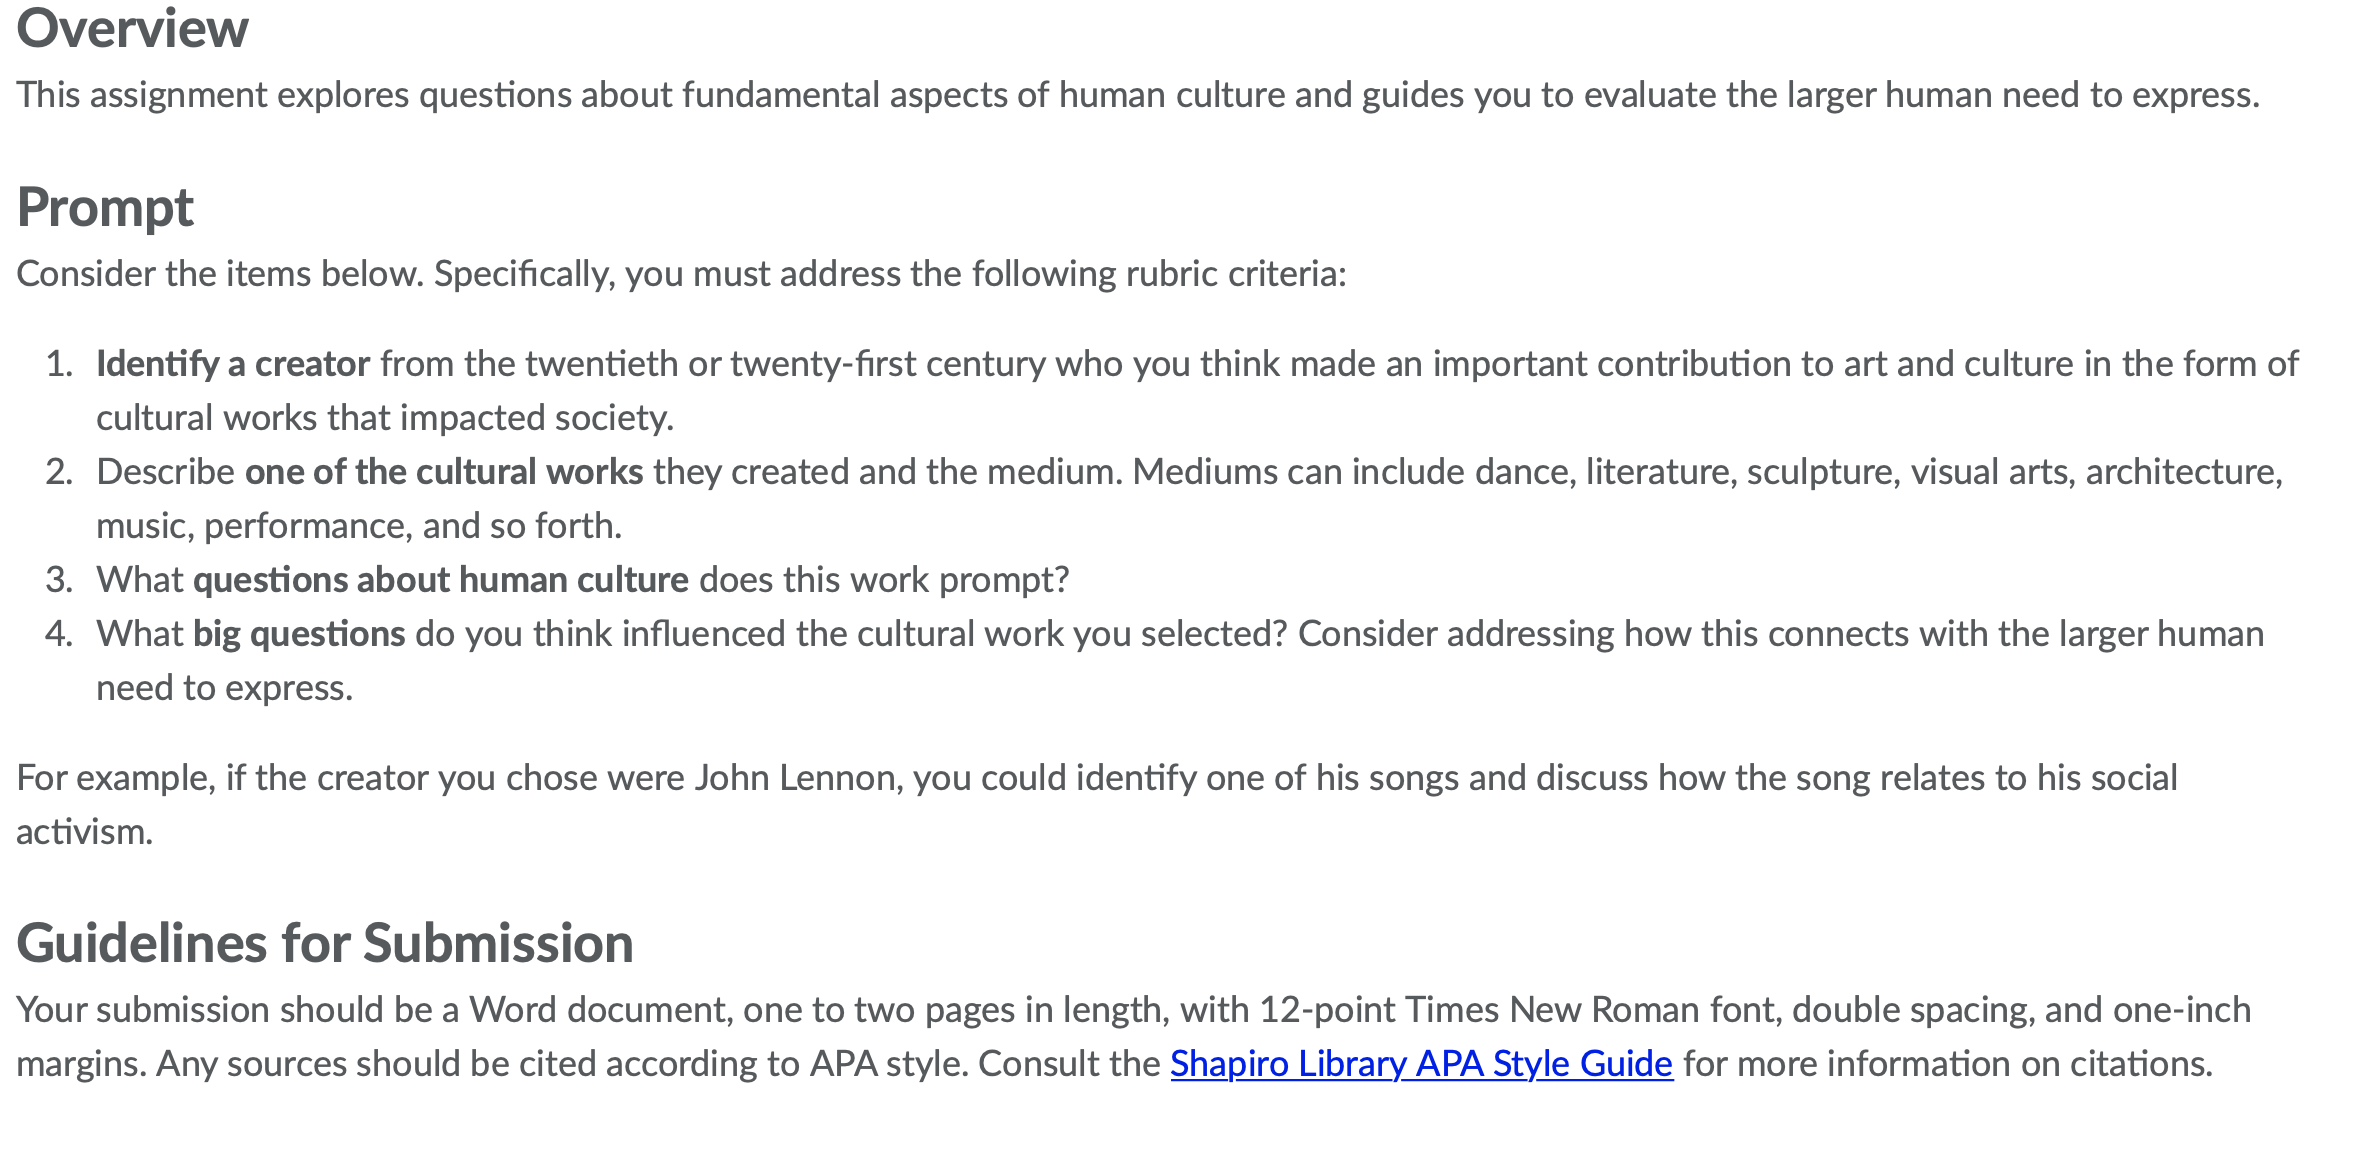Click the Prompt heading
This screenshot has width=2368, height=1154.
pos(105,207)
